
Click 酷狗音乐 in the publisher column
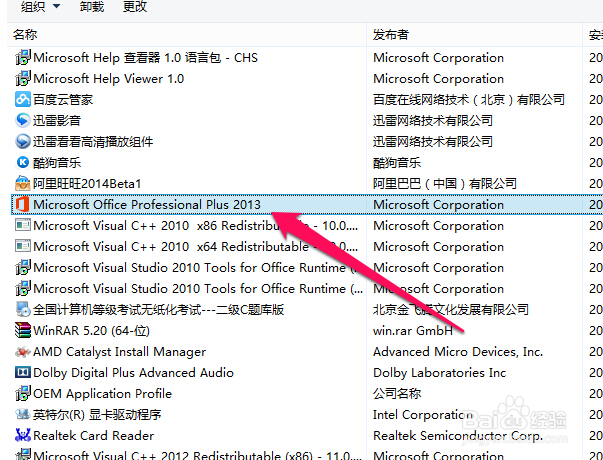tap(397, 163)
